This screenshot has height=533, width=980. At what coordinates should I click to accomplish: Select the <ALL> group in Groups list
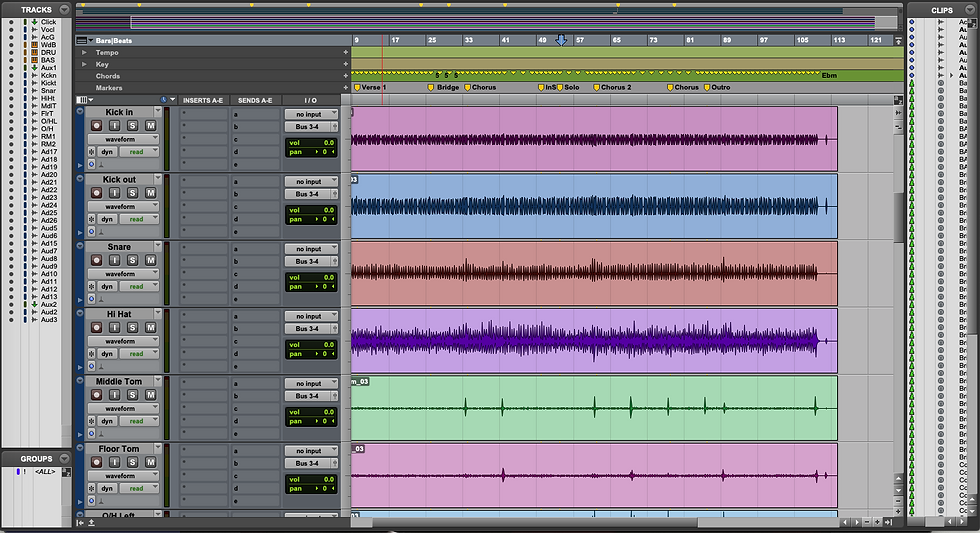pyautogui.click(x=45, y=472)
